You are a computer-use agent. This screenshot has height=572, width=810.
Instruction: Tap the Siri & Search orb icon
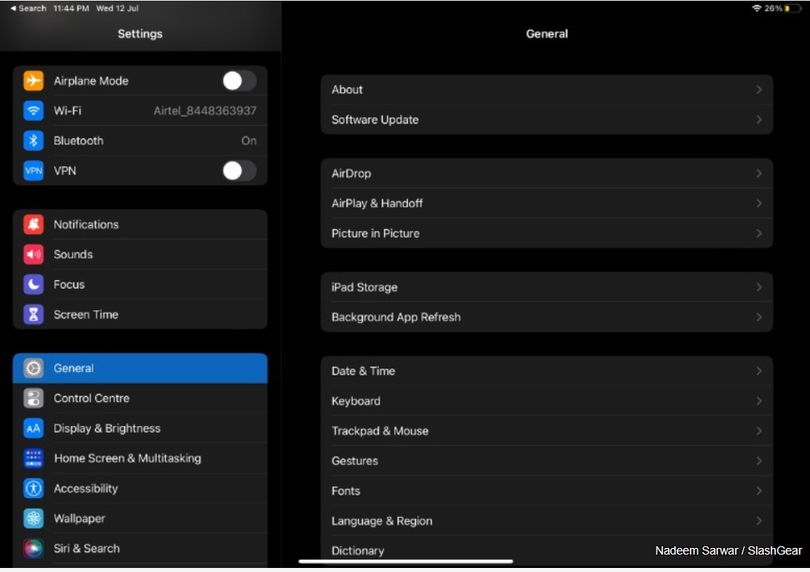click(x=34, y=548)
